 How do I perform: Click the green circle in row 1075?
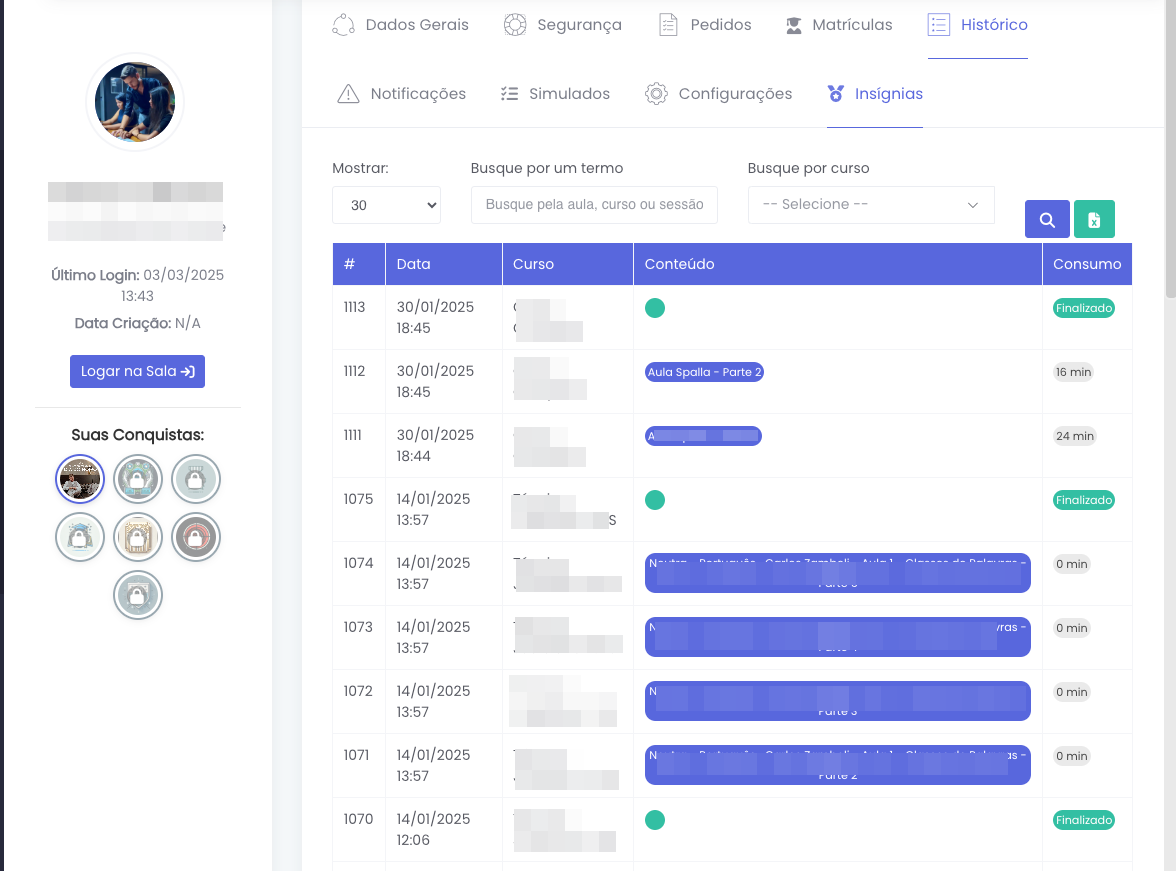(x=655, y=500)
